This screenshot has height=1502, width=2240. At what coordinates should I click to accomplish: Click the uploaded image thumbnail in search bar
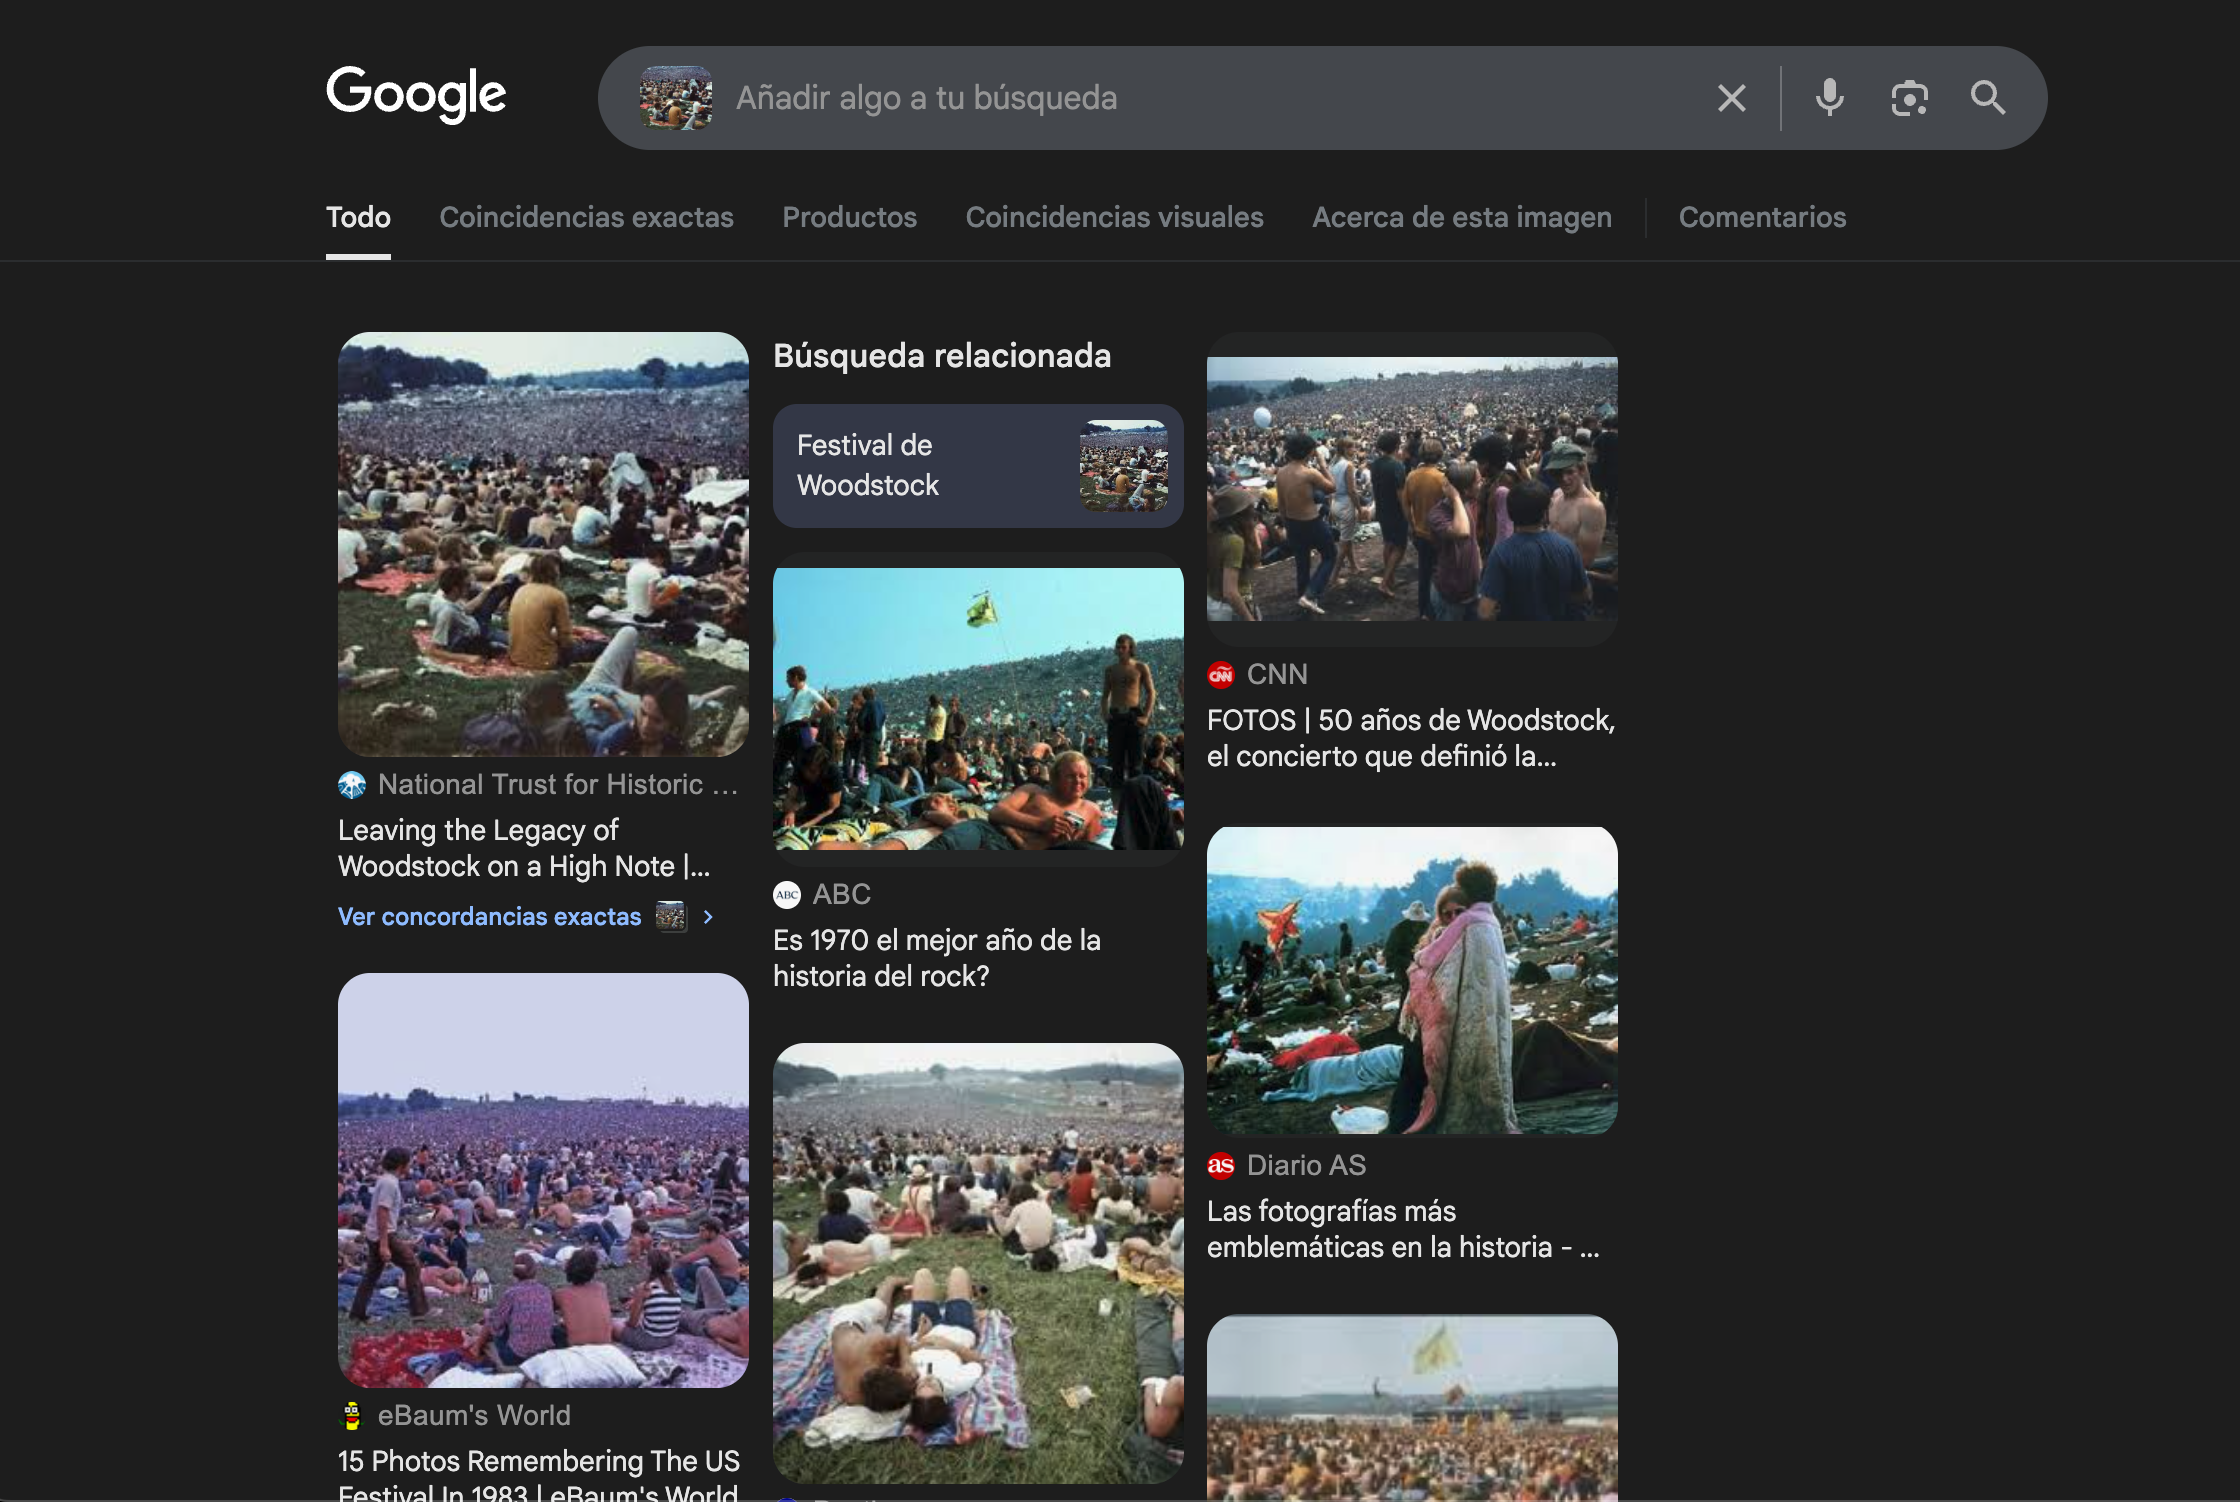point(676,98)
